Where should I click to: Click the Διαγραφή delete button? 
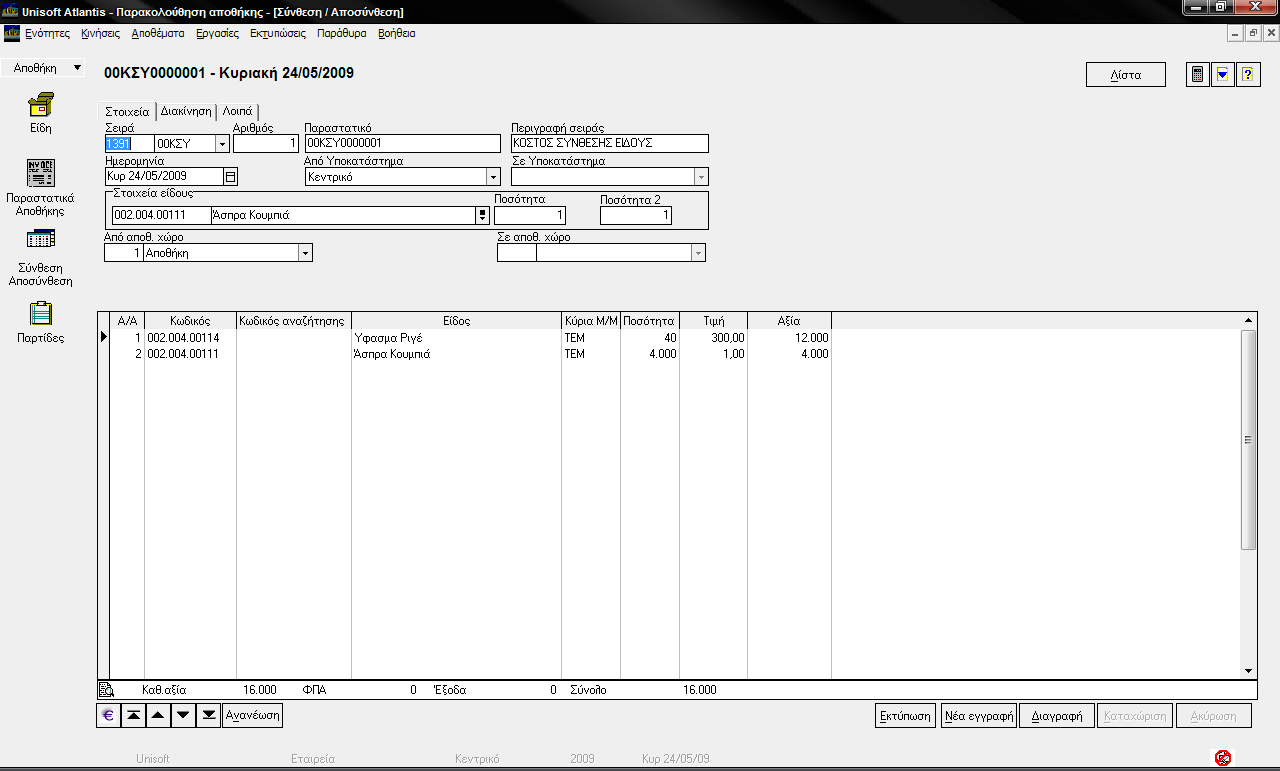pyautogui.click(x=1057, y=716)
